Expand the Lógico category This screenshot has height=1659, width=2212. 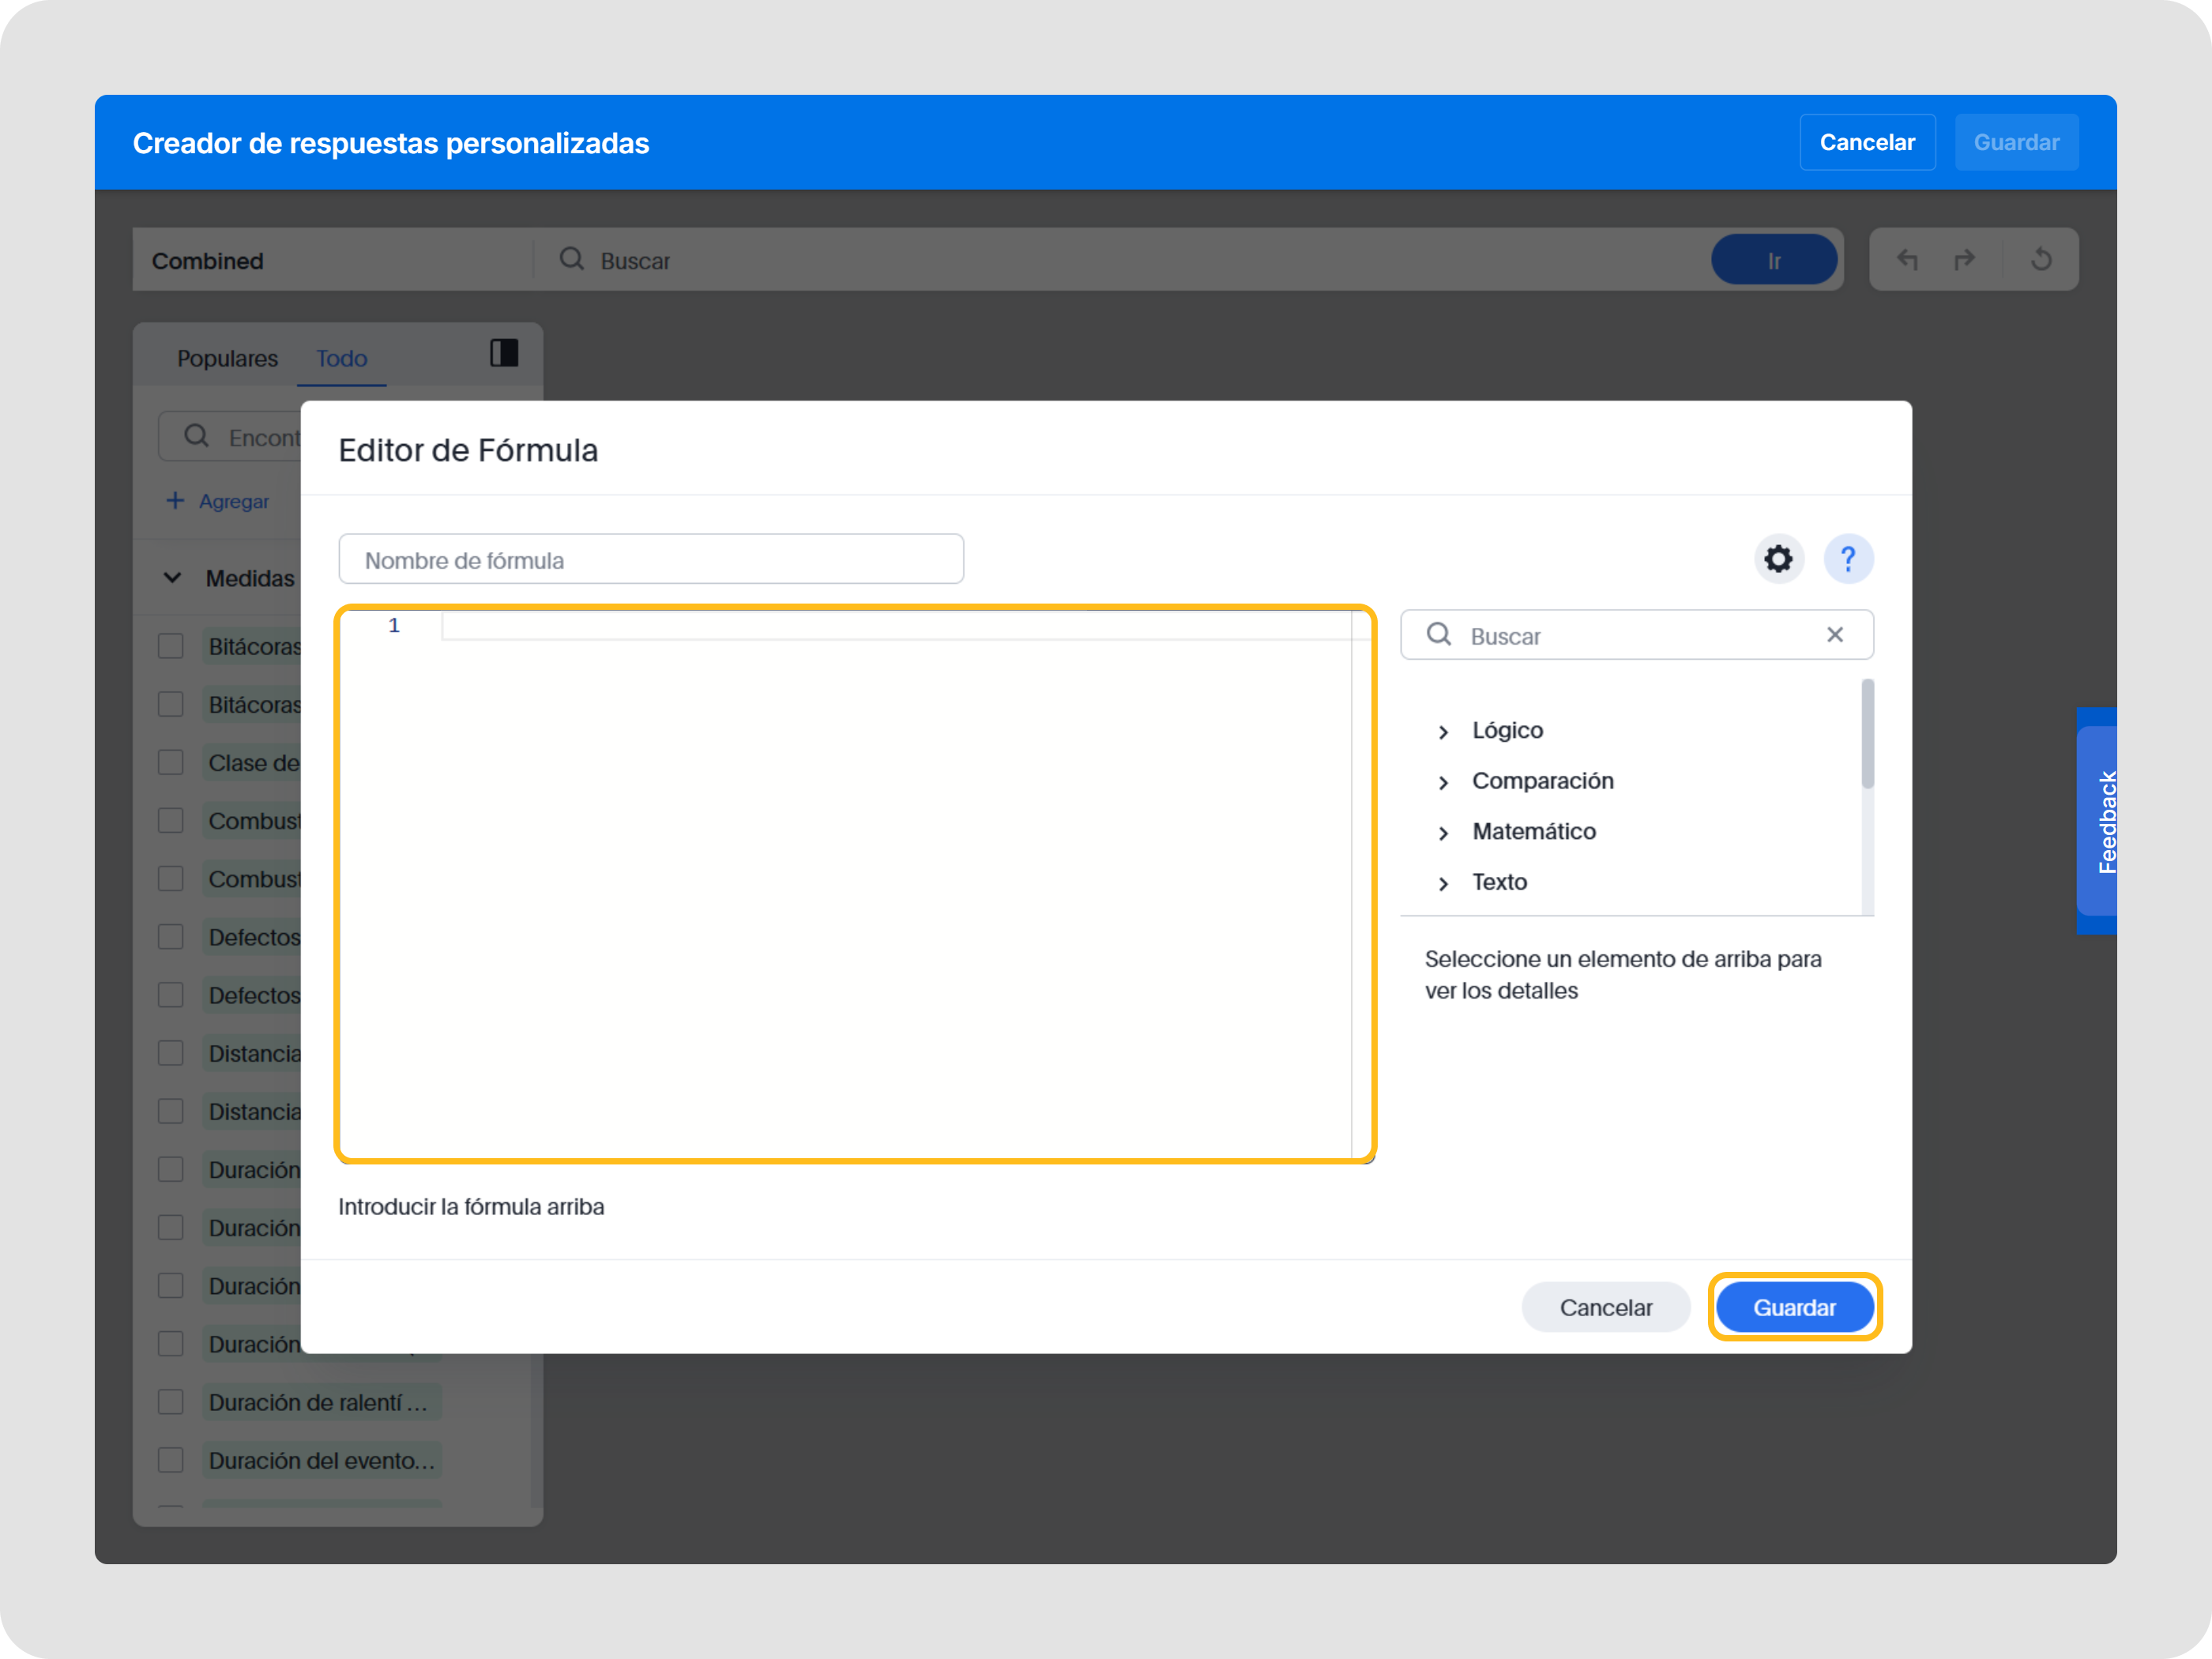pos(1444,730)
